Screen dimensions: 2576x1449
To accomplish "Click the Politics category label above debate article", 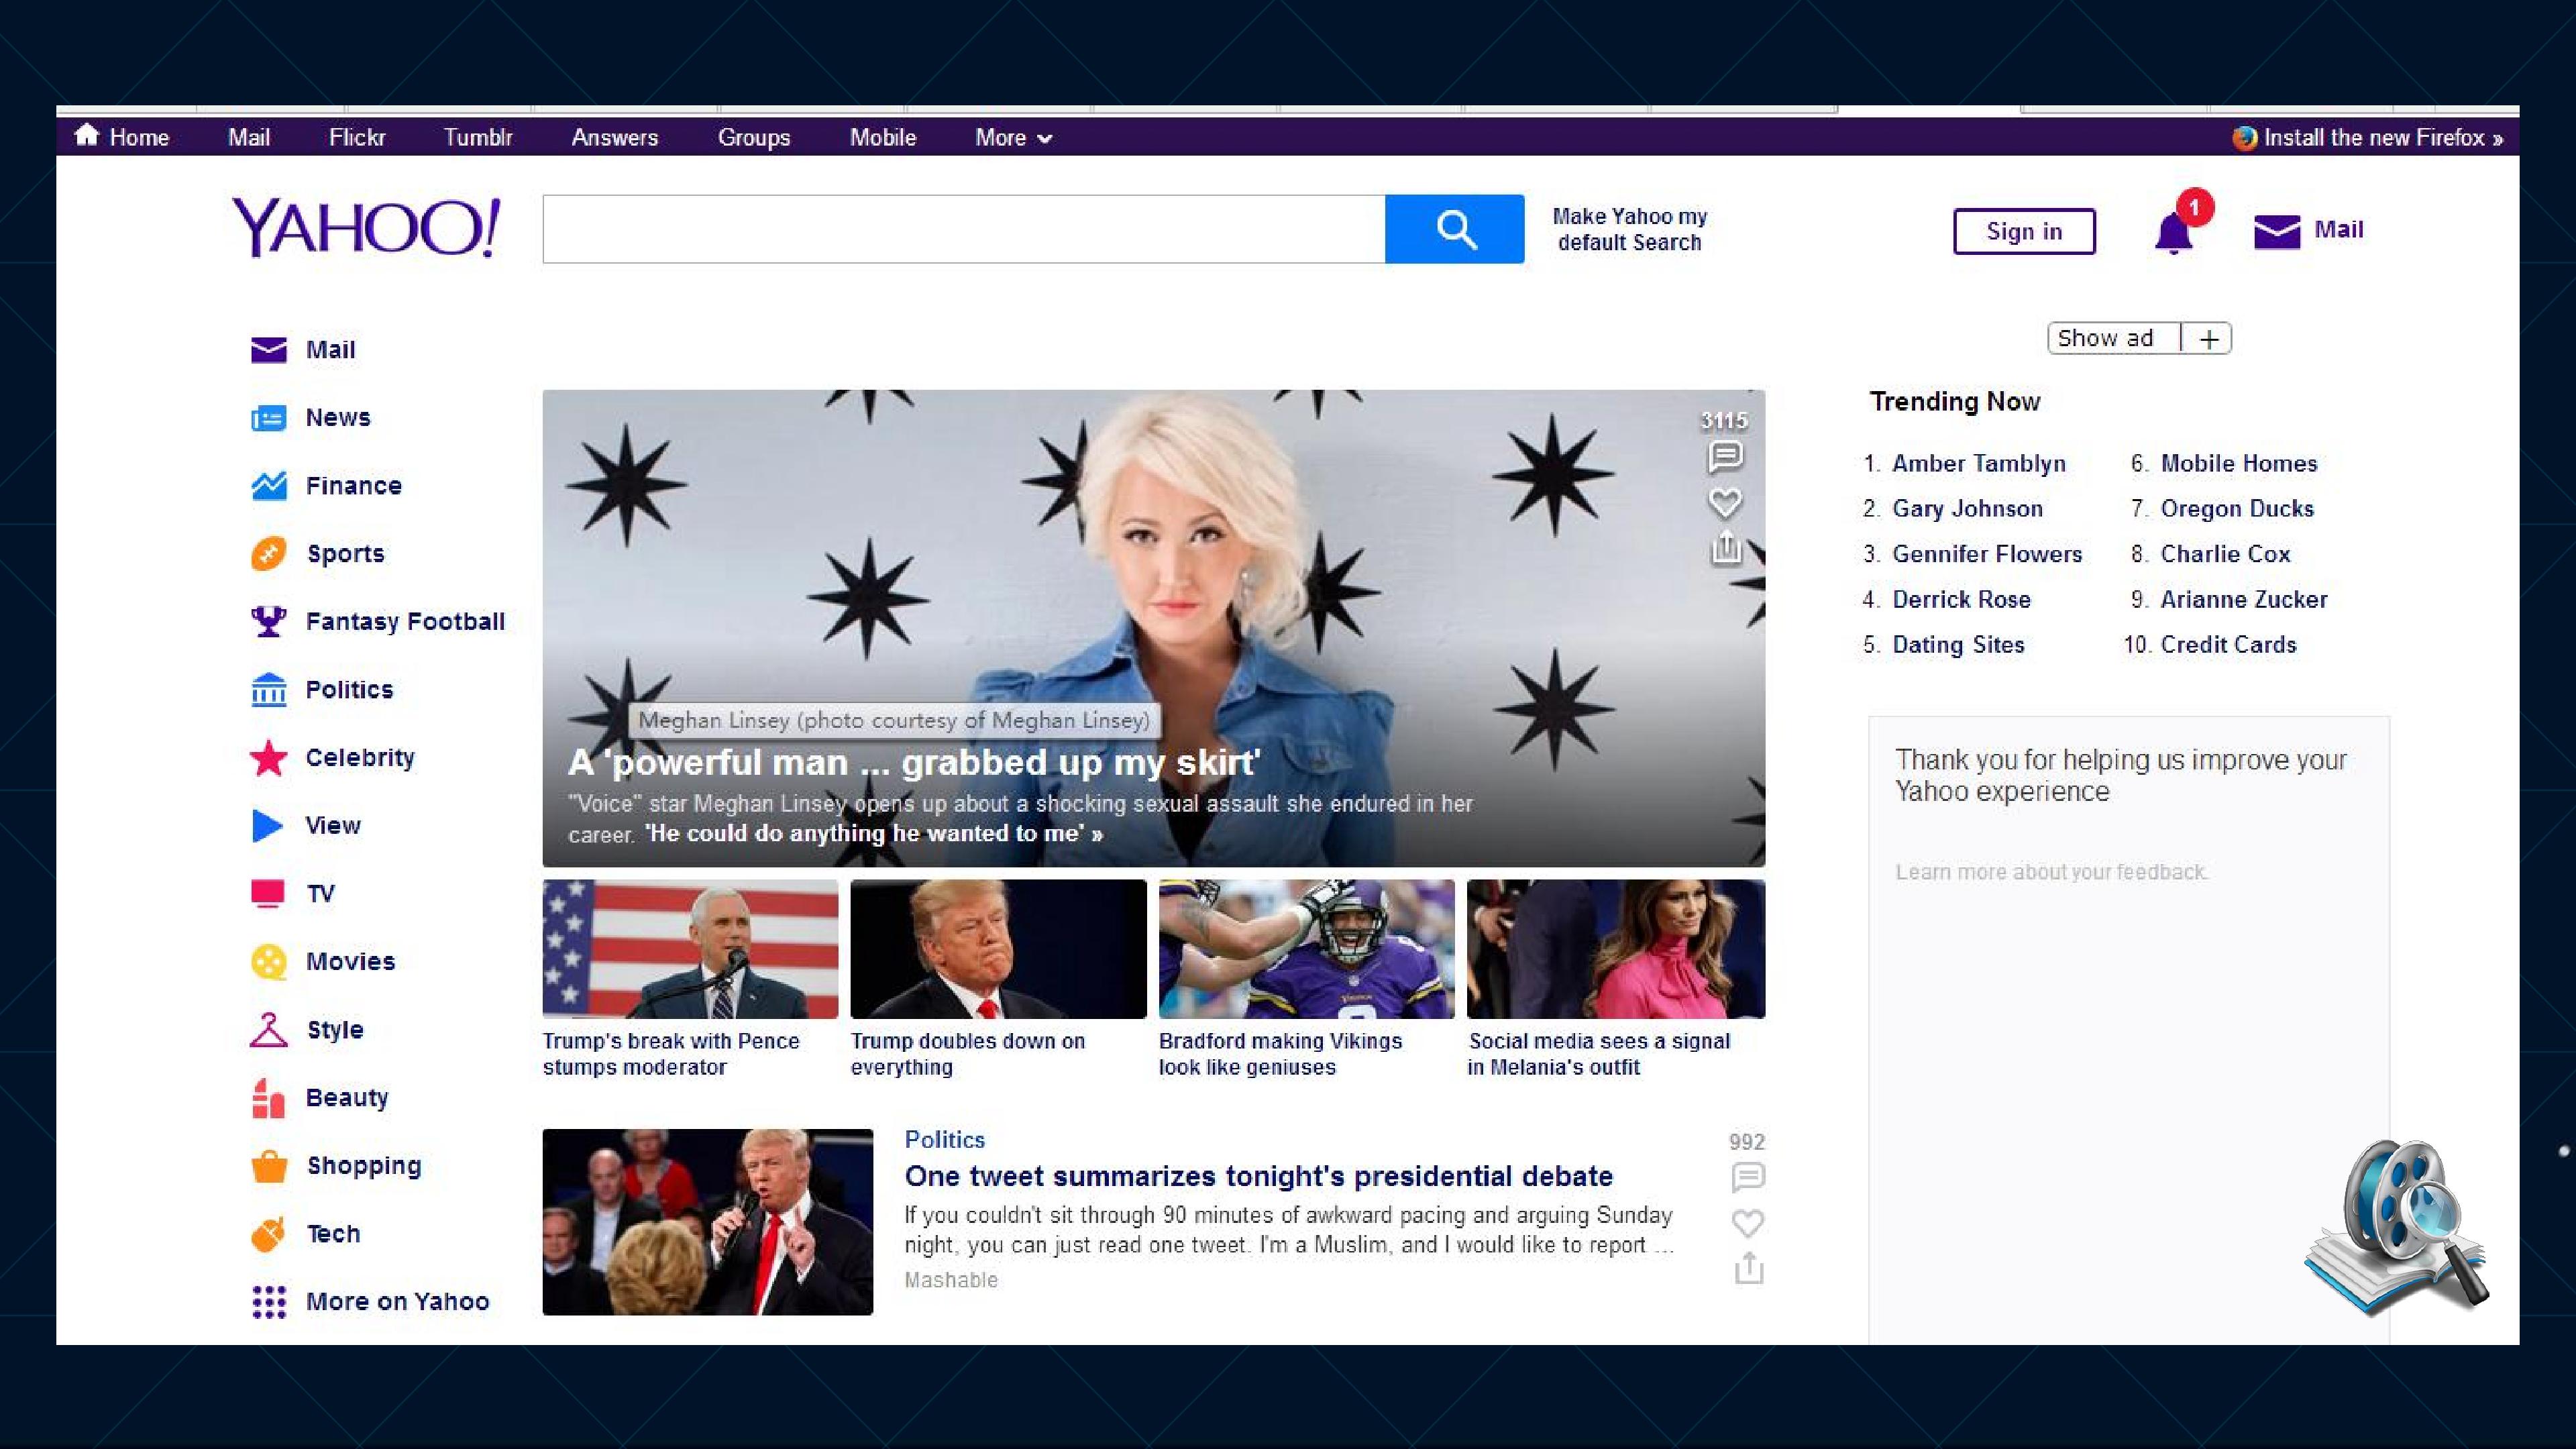I will click(944, 1139).
